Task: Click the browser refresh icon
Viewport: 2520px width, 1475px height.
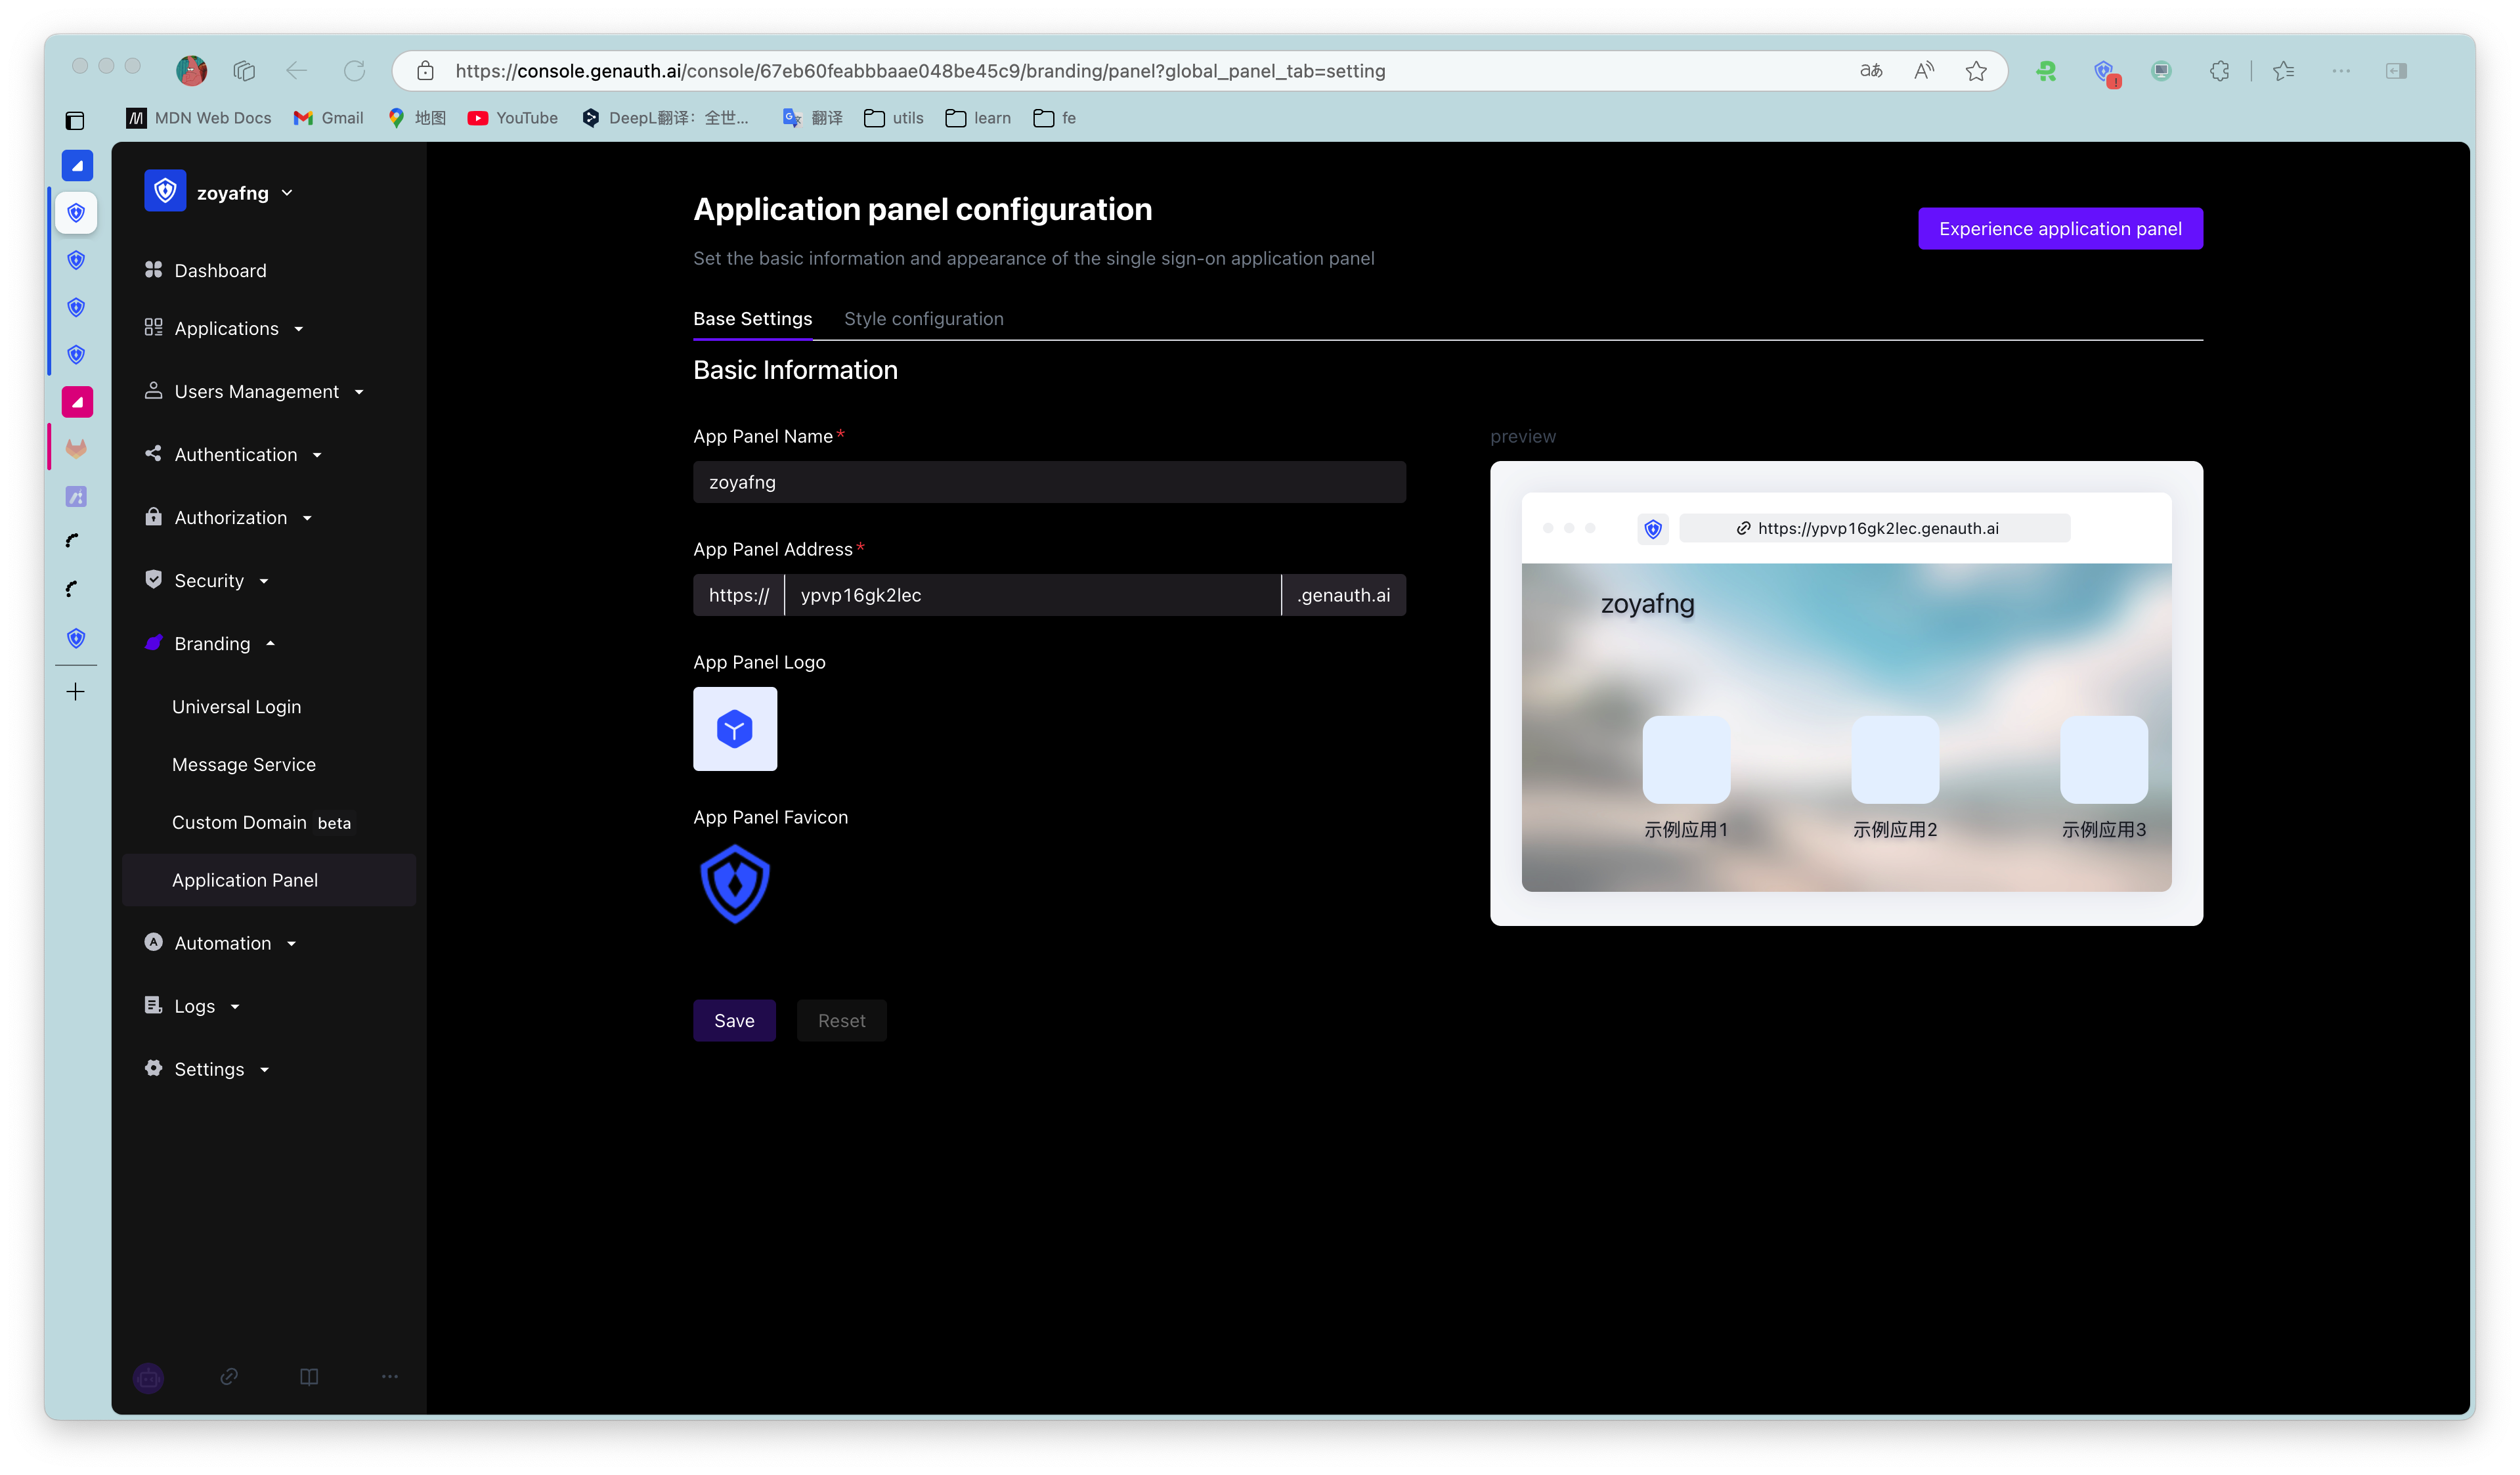Action: [354, 71]
